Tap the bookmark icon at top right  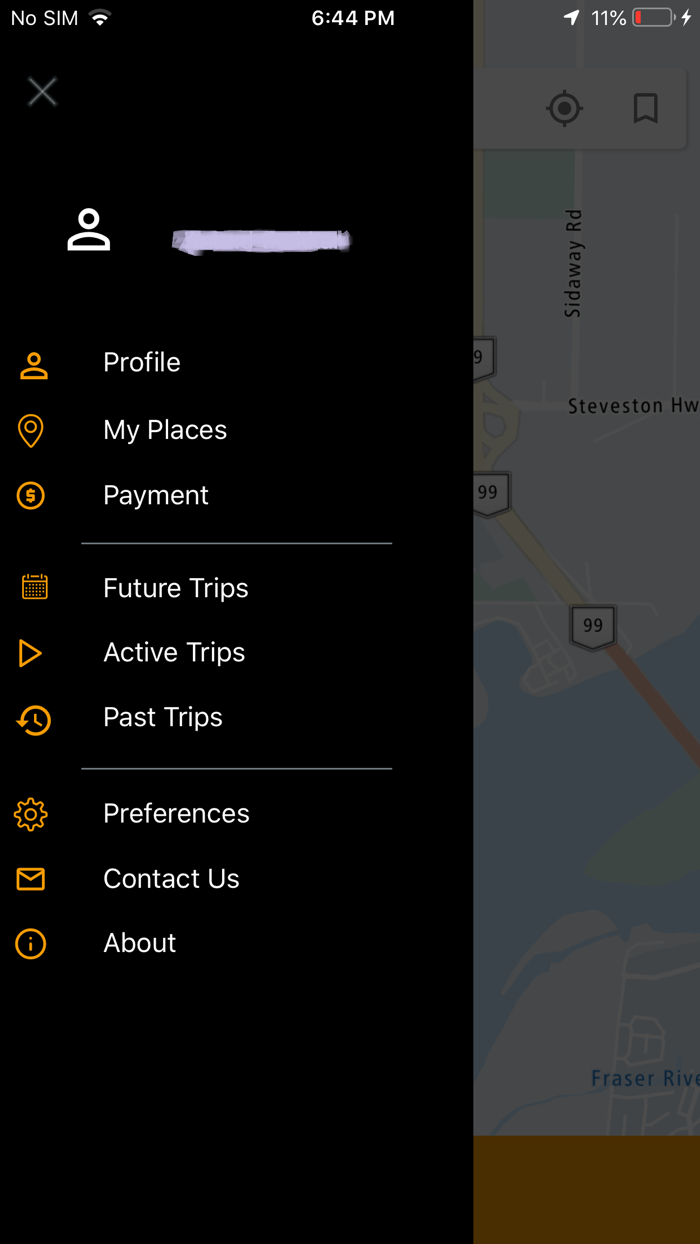tap(645, 110)
